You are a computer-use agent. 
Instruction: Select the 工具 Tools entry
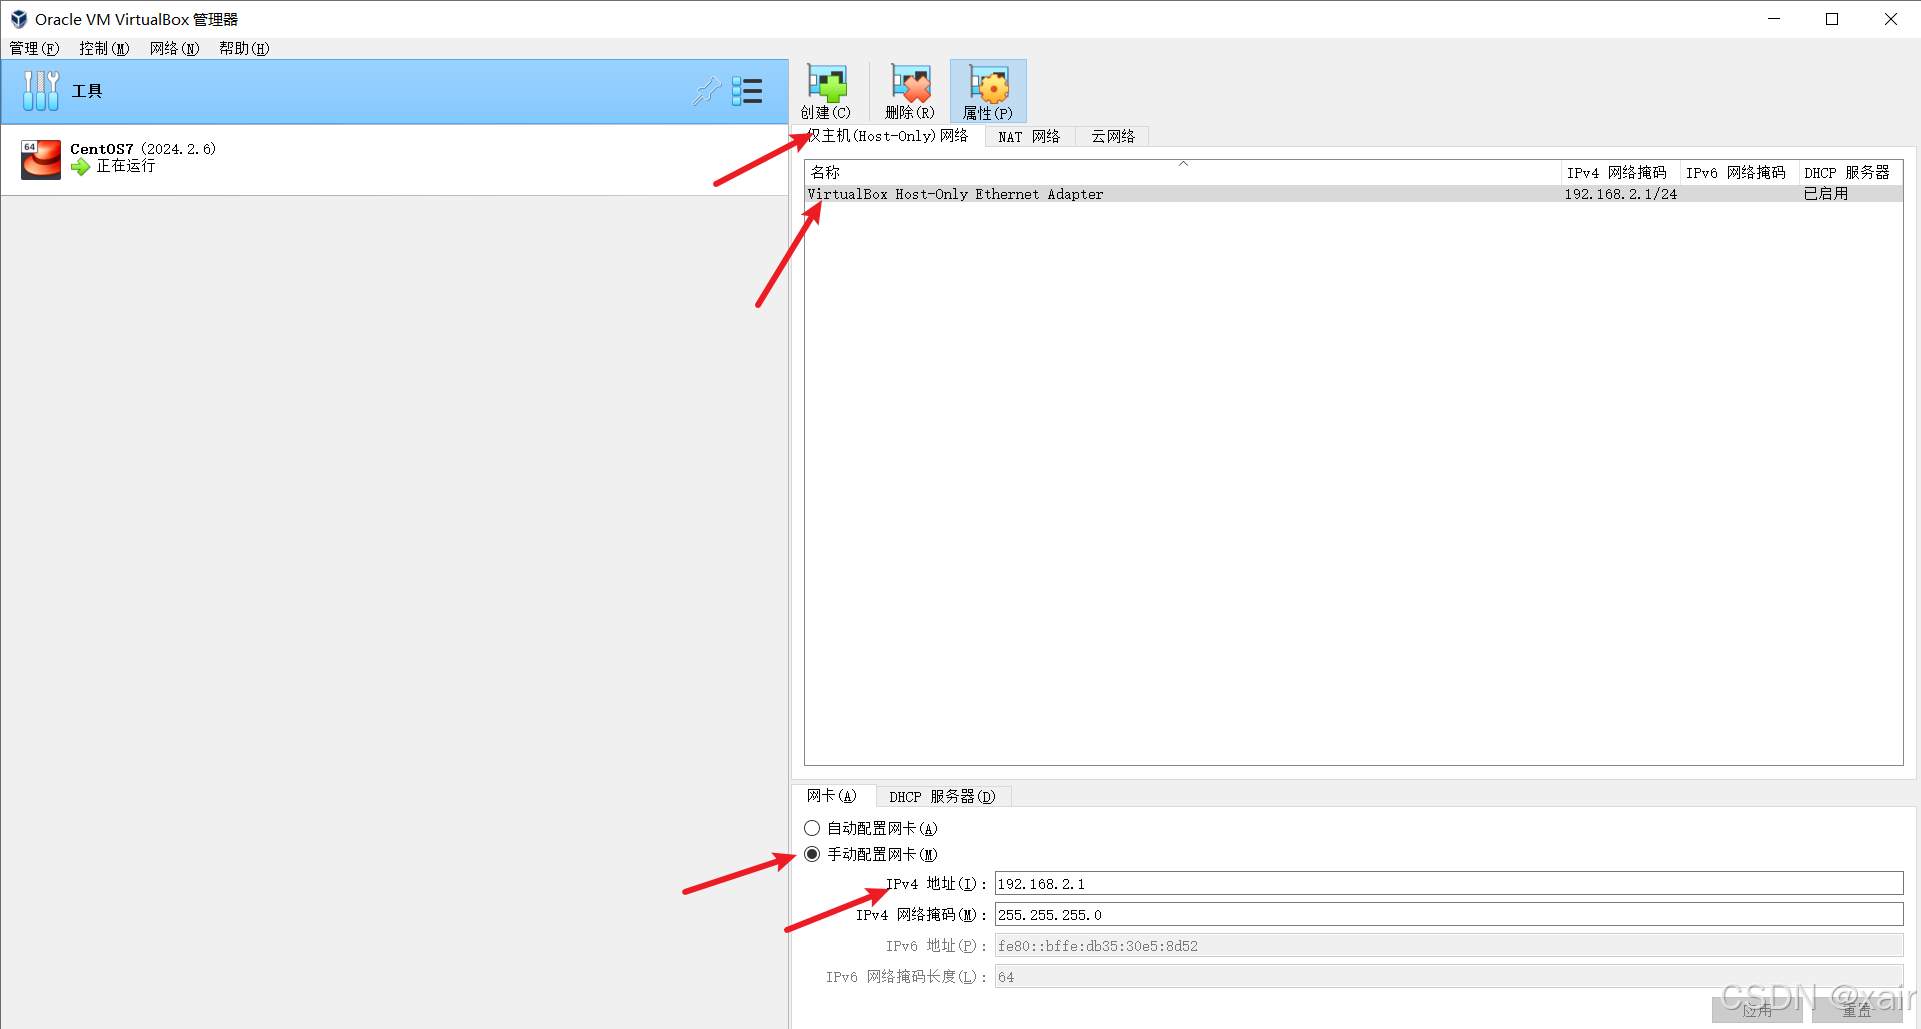pyautogui.click(x=394, y=91)
